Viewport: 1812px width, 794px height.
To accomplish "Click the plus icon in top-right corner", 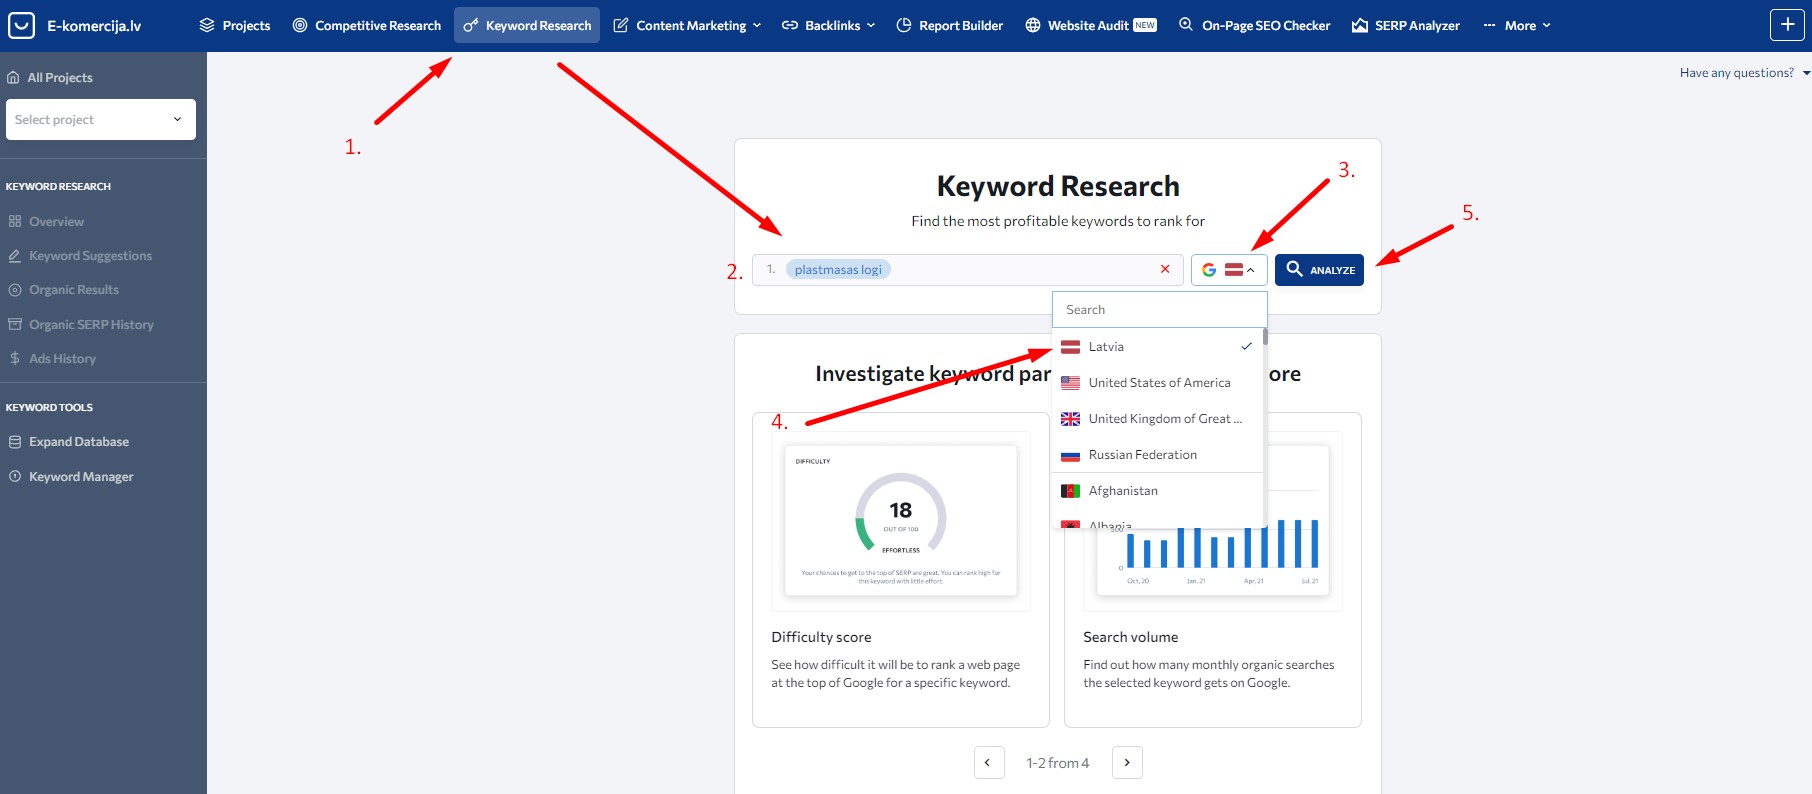I will pyautogui.click(x=1787, y=25).
